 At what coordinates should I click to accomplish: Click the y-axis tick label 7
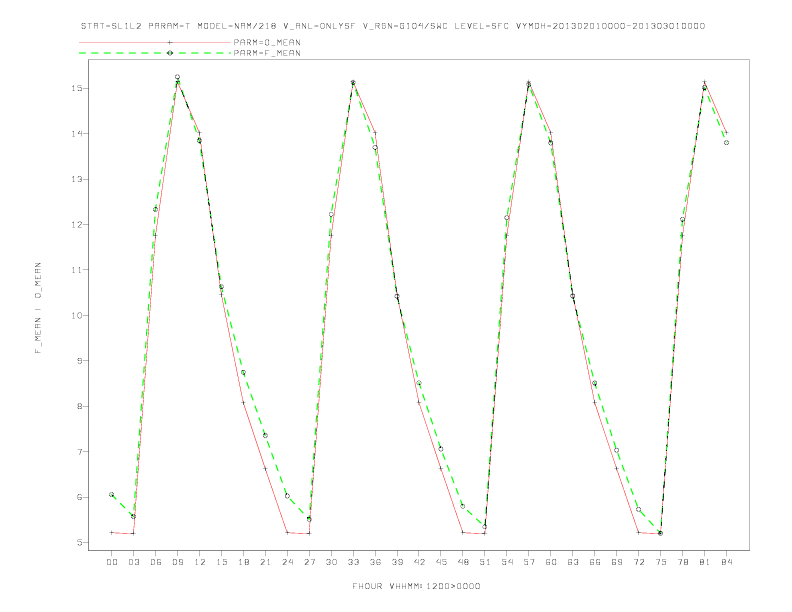click(x=80, y=451)
